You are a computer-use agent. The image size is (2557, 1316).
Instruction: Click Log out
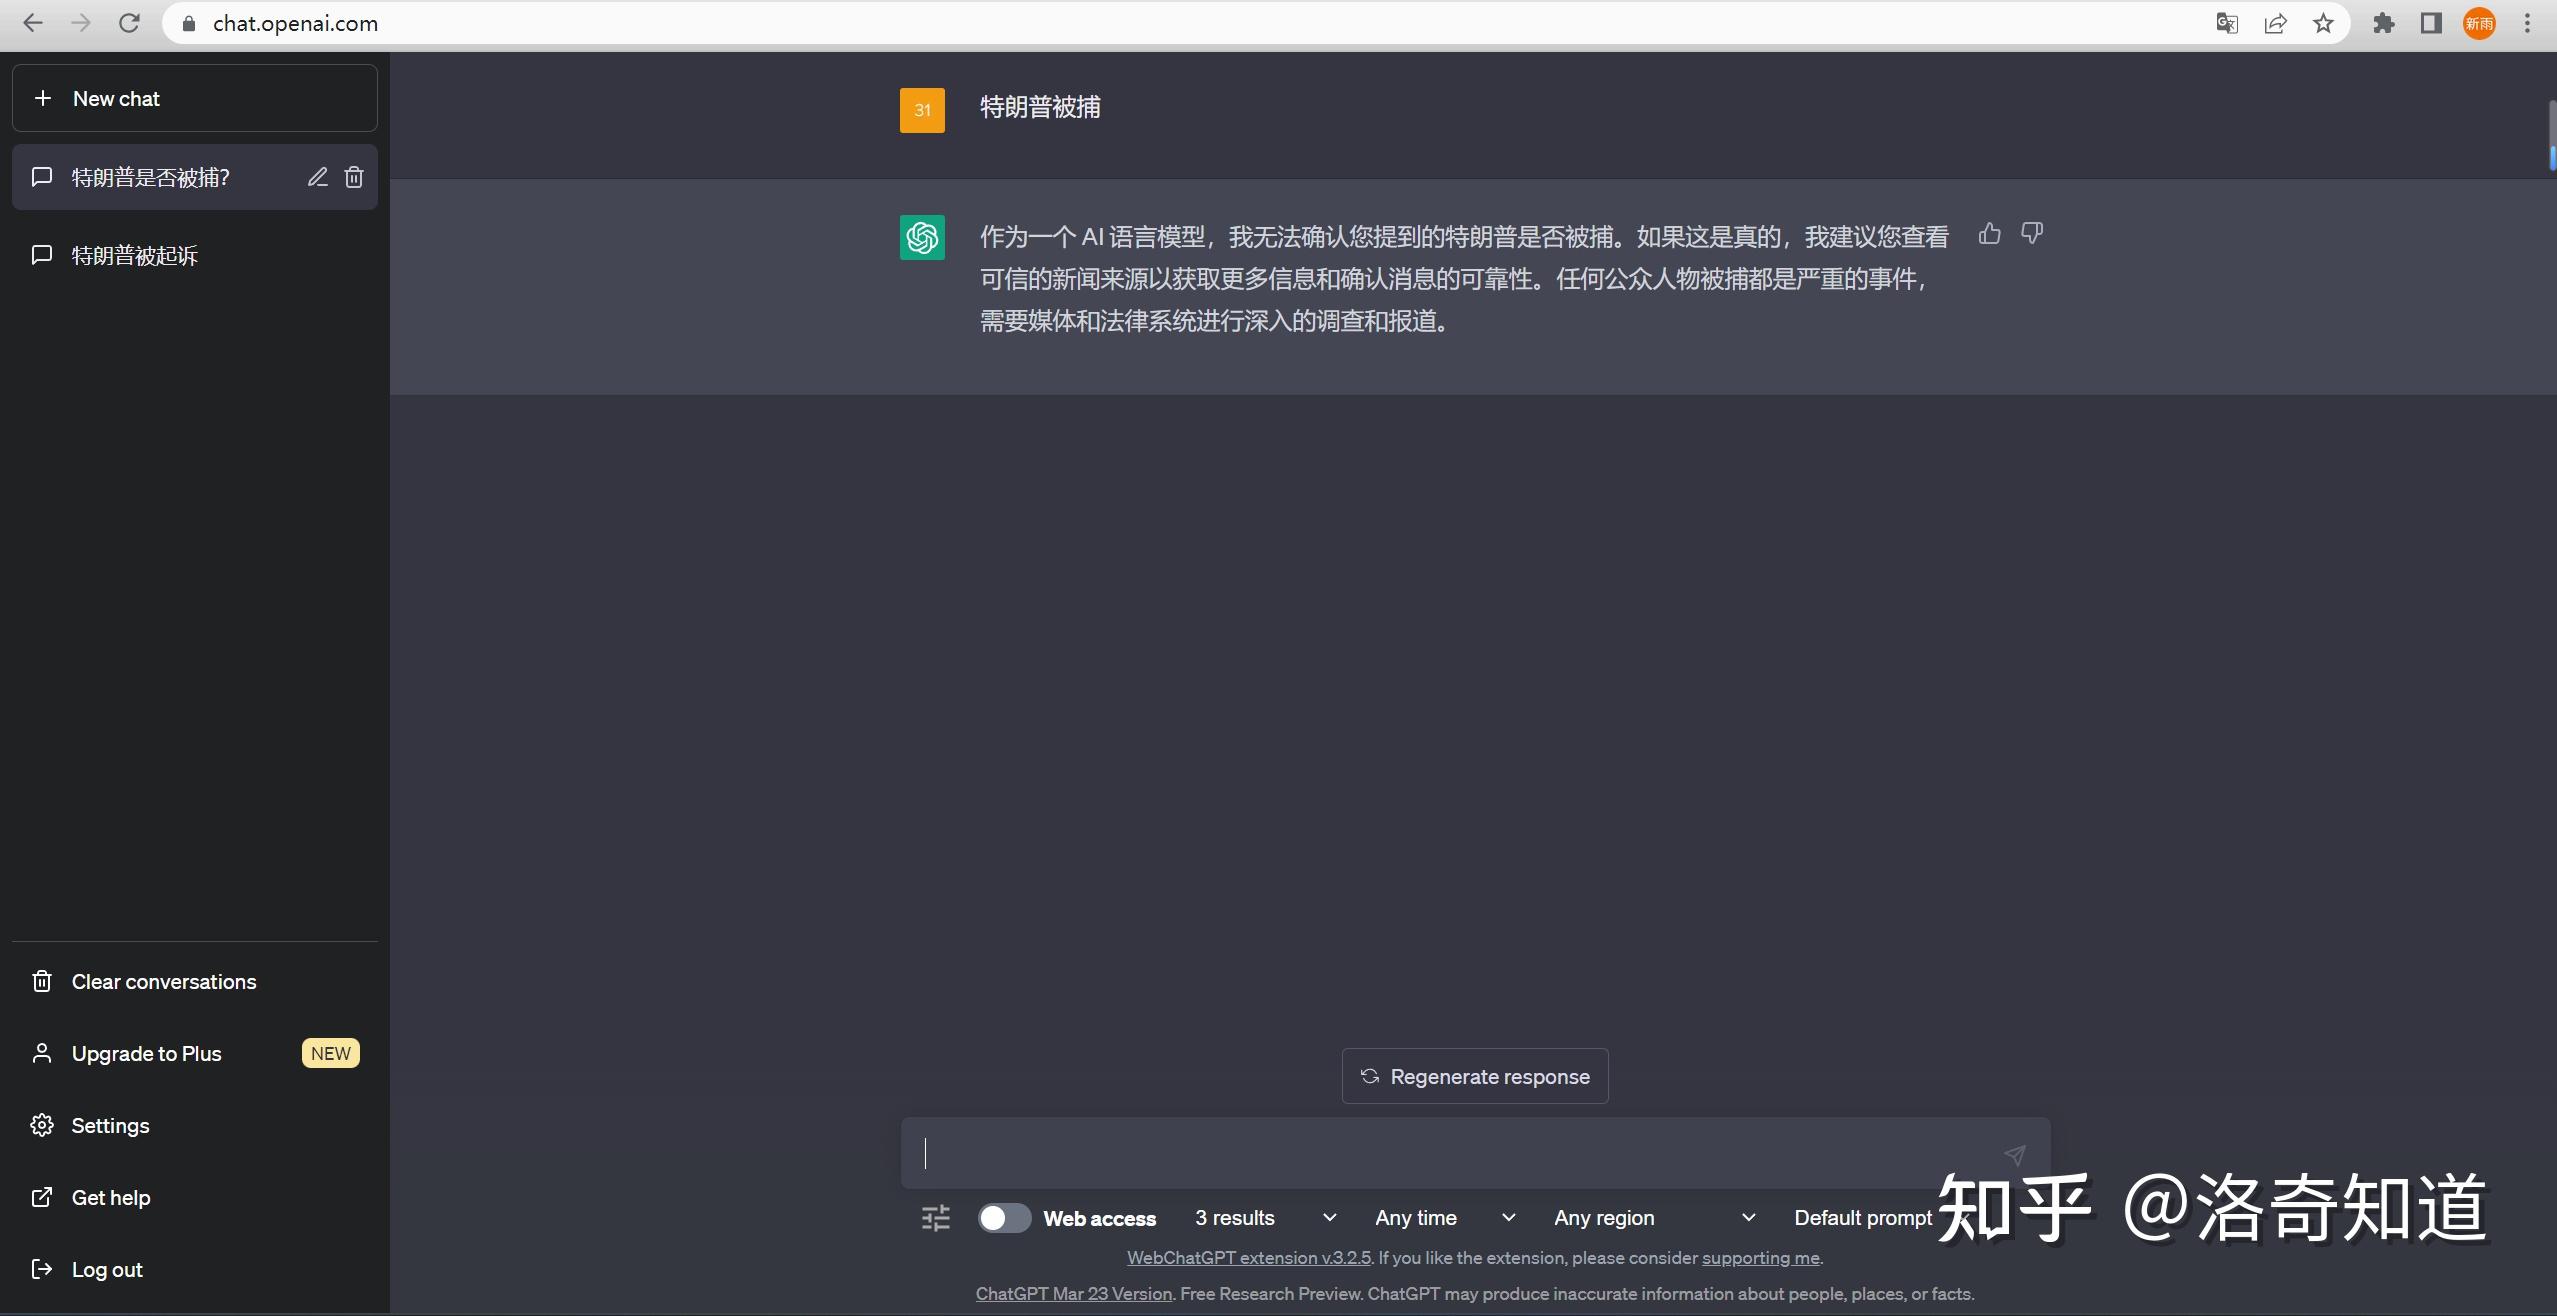(195, 1270)
